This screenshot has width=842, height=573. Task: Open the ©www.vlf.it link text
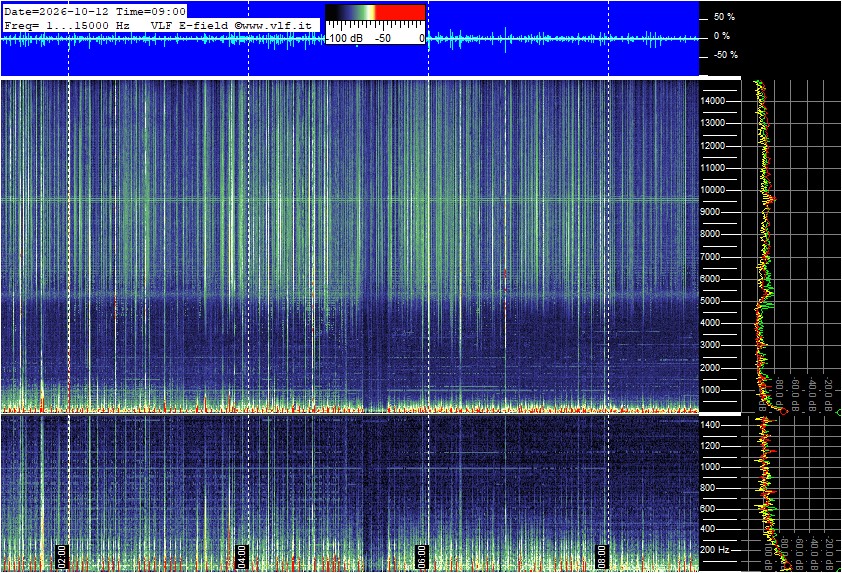273,25
